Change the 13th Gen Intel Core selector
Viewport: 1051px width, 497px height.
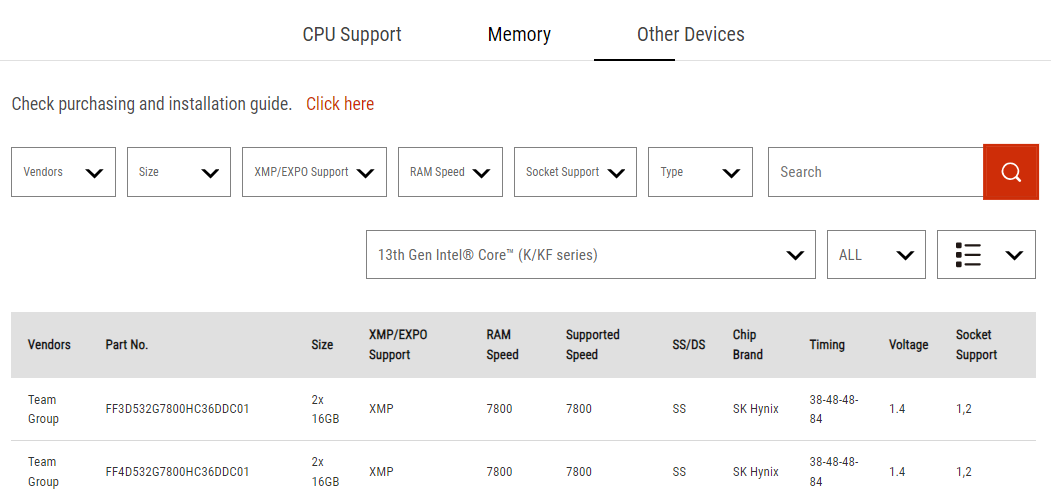591,255
